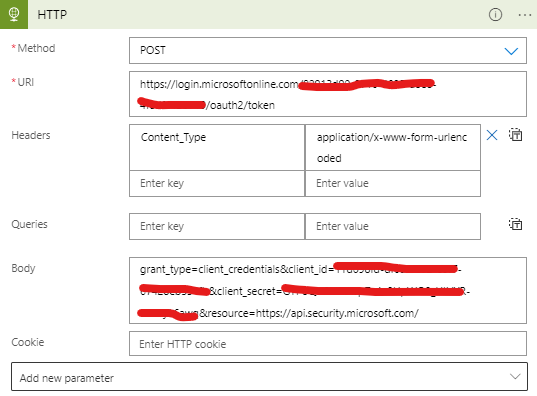Click the empty Headers Enter key field
Image resolution: width=537 pixels, height=396 pixels.
tap(217, 184)
